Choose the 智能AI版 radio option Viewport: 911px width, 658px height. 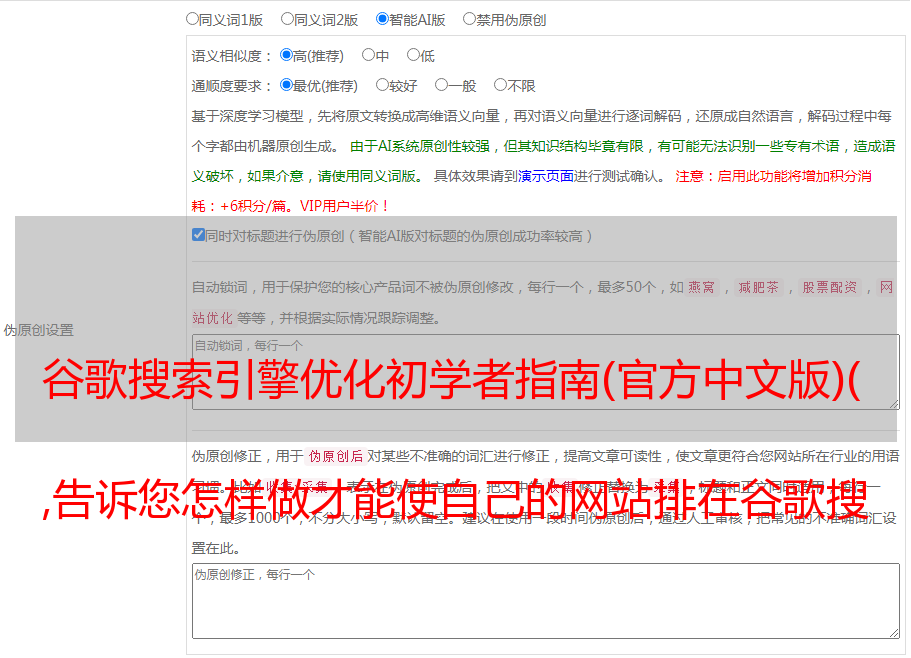pyautogui.click(x=382, y=19)
